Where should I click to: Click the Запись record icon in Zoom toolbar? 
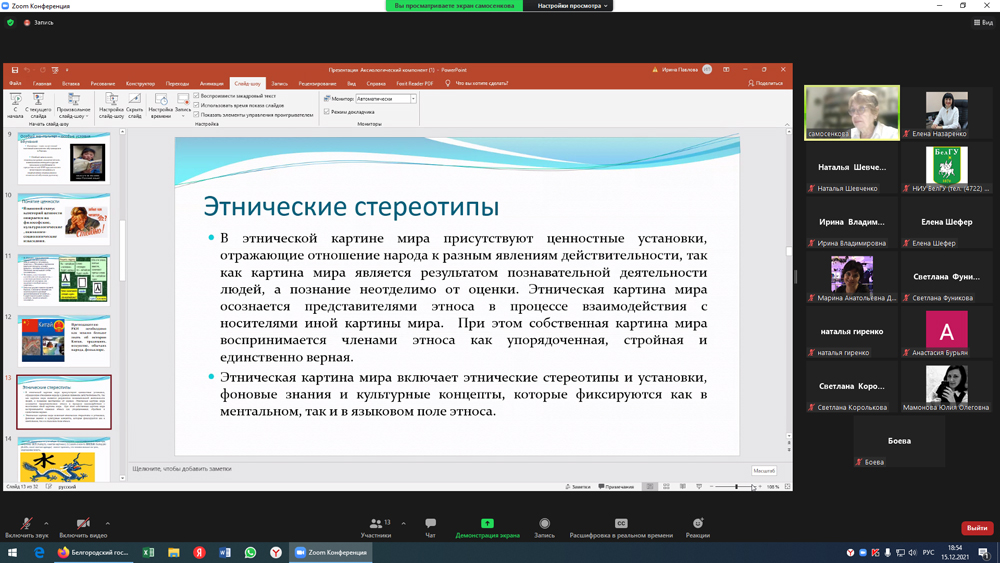click(544, 526)
